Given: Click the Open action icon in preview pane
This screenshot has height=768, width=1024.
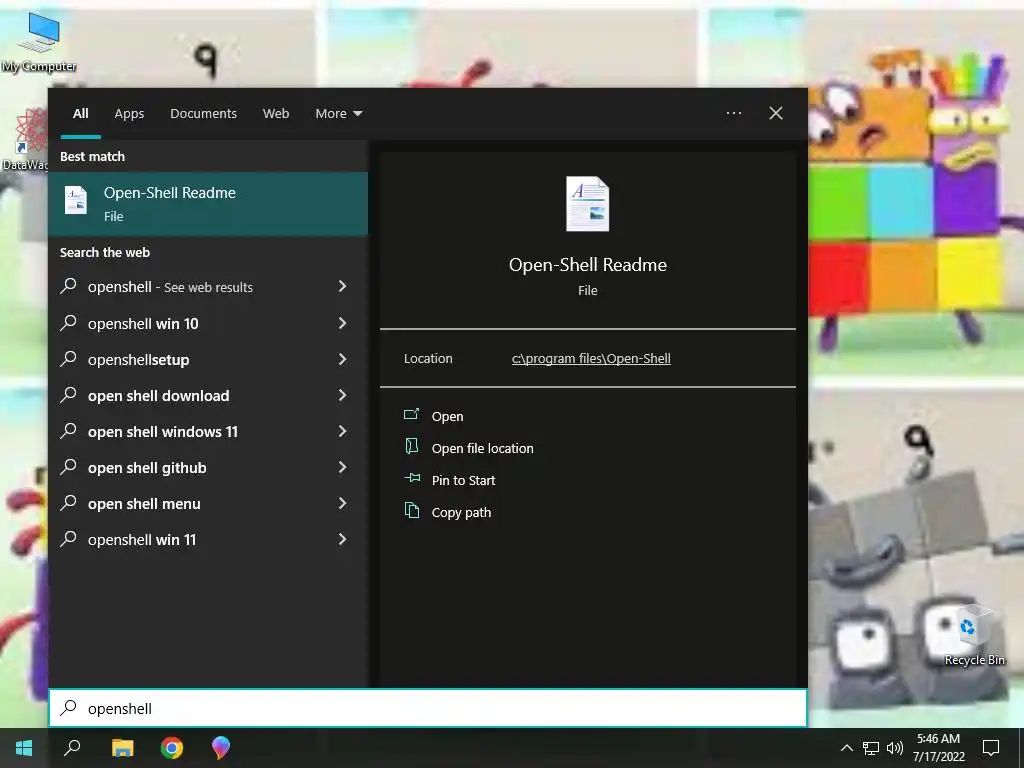Looking at the screenshot, I should click(x=411, y=414).
